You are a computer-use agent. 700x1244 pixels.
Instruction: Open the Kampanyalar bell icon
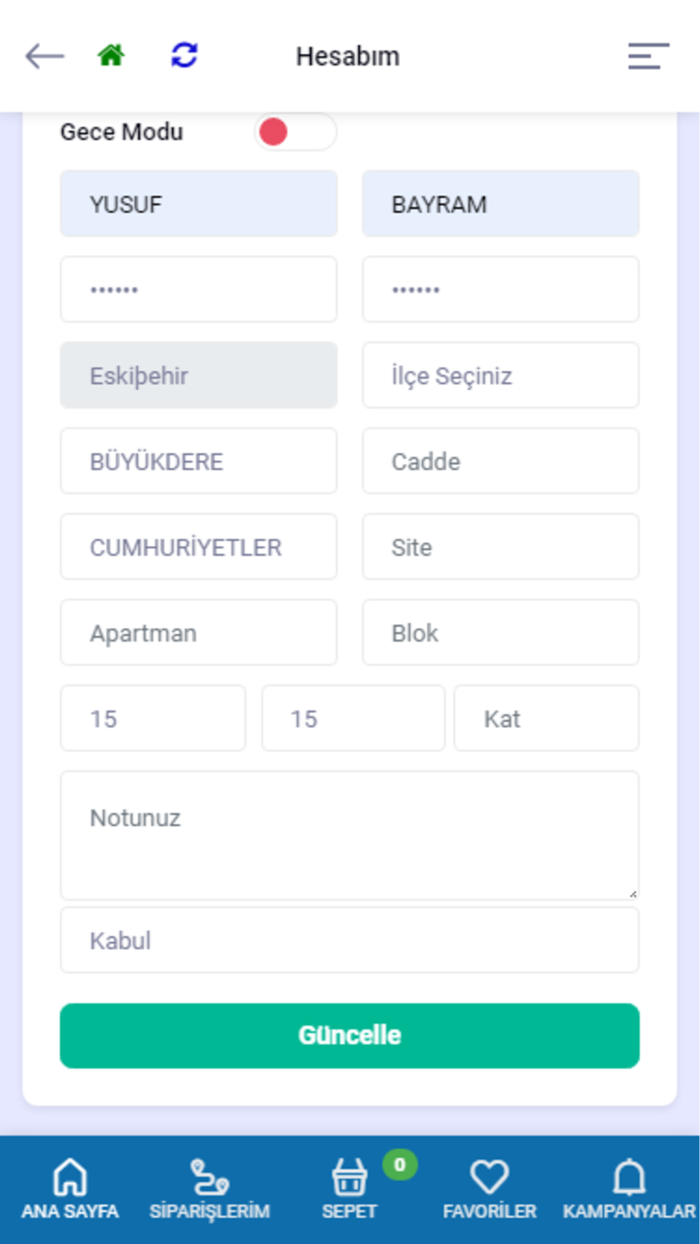(x=629, y=1180)
